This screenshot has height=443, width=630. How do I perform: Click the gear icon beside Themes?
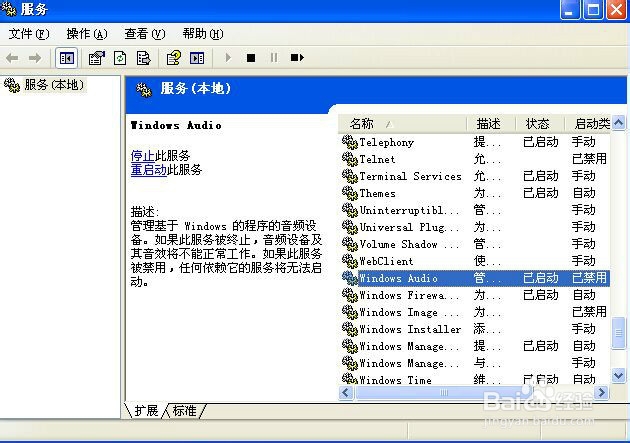pyautogui.click(x=350, y=193)
